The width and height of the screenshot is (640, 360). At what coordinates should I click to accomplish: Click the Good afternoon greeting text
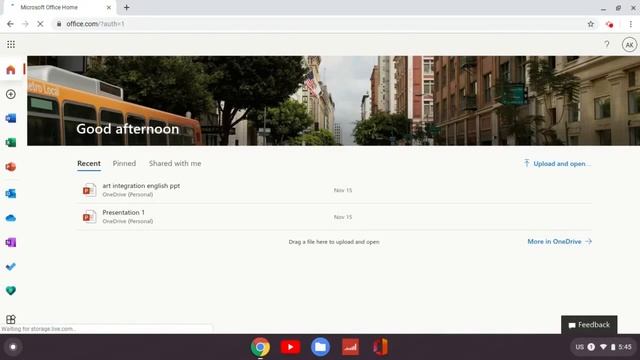[x=127, y=129]
